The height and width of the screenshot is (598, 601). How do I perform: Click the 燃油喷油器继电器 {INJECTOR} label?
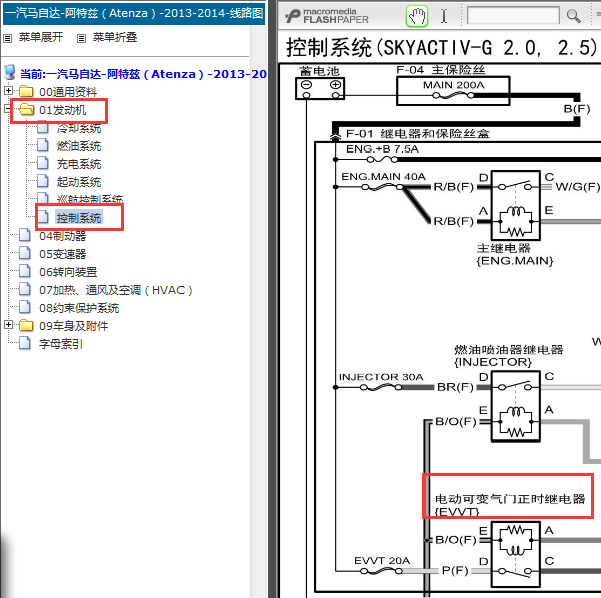509,356
